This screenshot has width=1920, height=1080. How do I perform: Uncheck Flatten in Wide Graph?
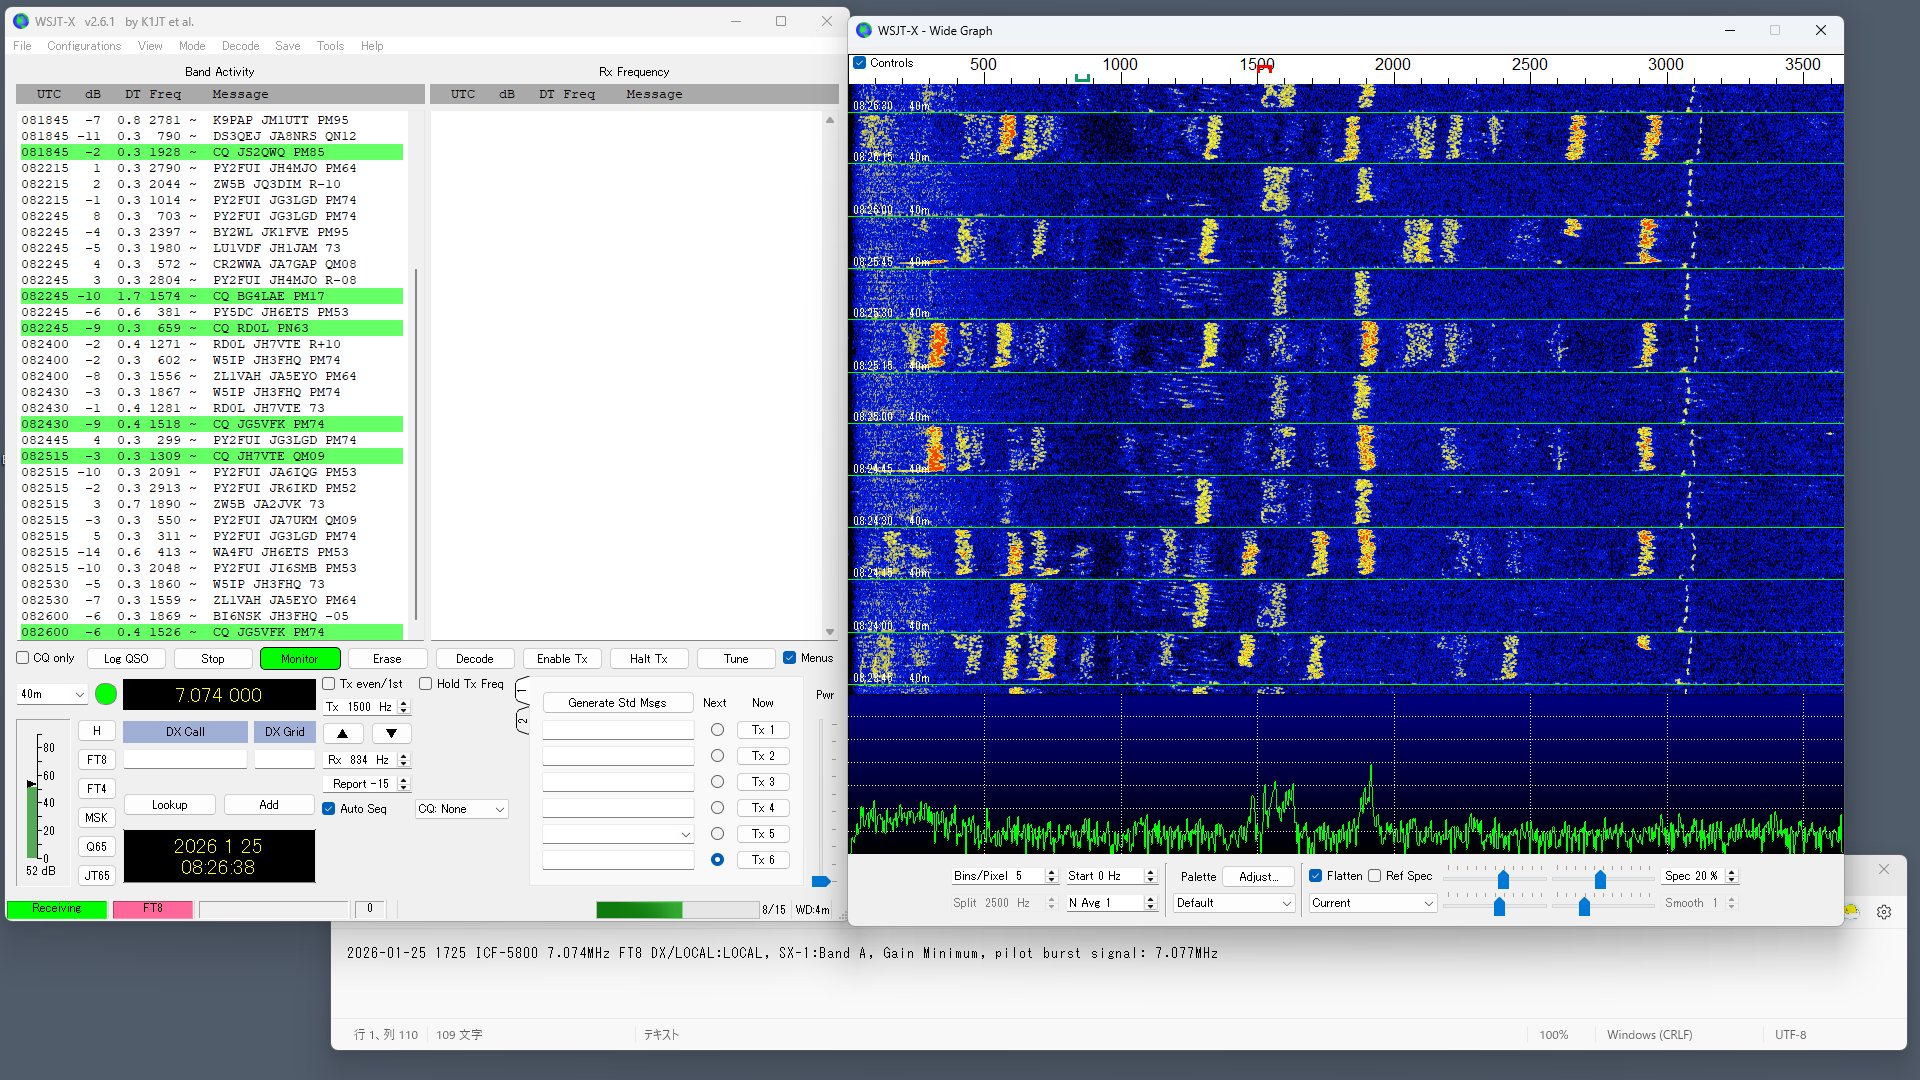click(1316, 876)
